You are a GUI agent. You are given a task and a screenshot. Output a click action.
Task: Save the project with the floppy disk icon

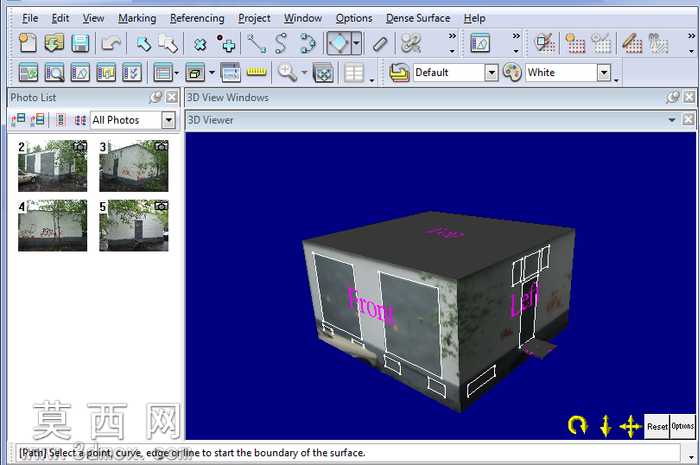[x=80, y=44]
